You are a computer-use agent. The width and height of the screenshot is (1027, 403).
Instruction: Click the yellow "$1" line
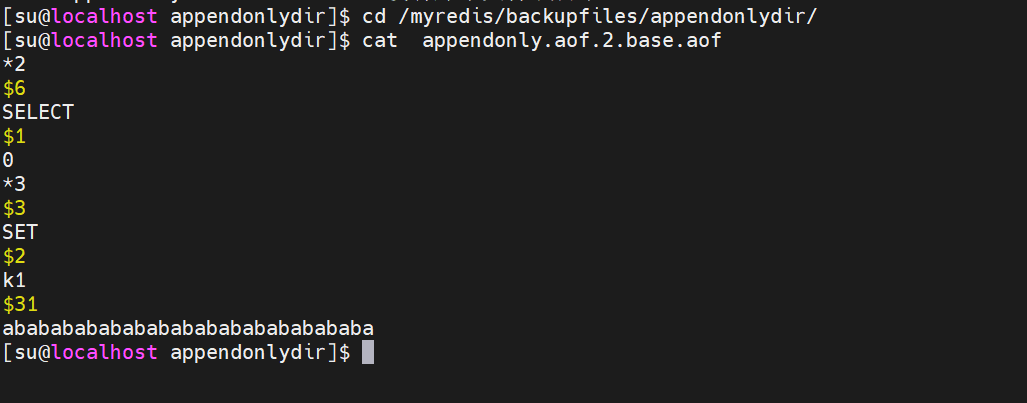pyautogui.click(x=14, y=136)
